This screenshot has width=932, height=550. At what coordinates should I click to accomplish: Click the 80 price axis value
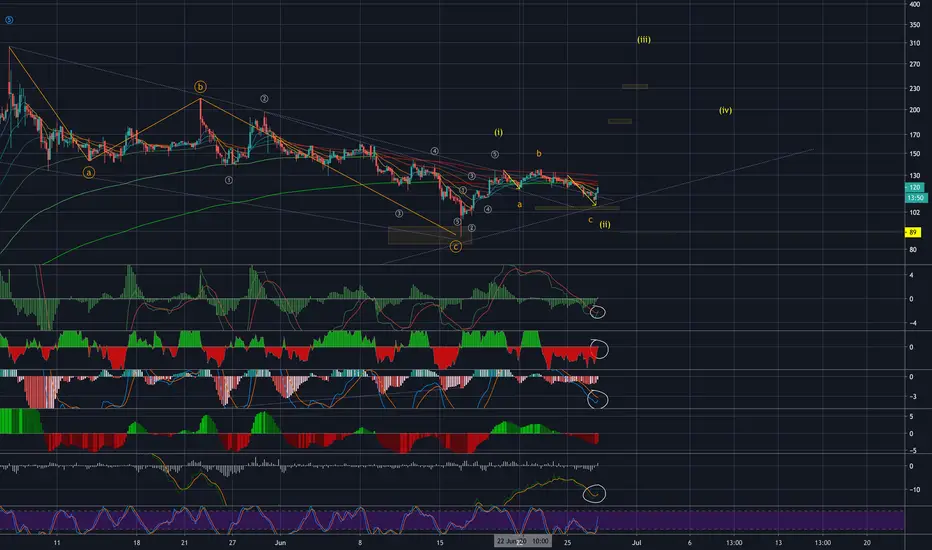[912, 250]
